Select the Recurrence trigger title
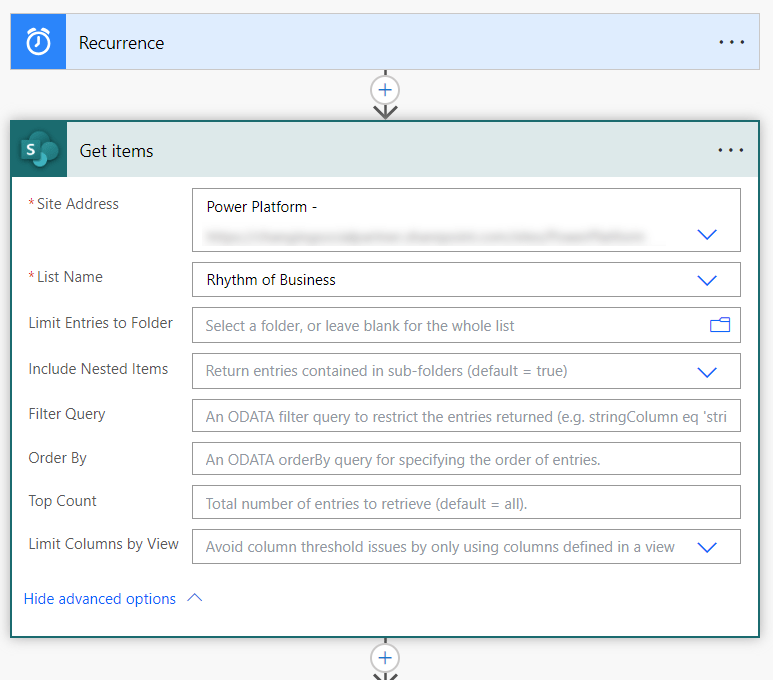This screenshot has height=680, width=773. [x=121, y=43]
